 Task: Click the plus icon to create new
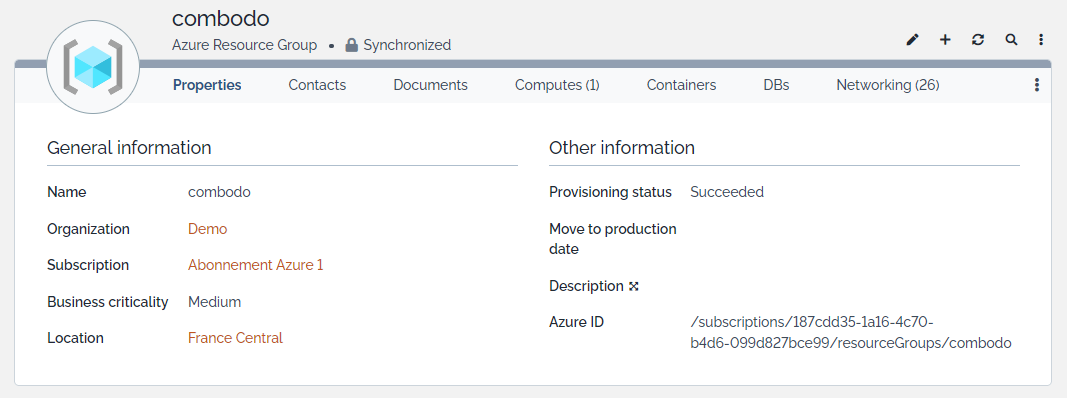click(945, 40)
